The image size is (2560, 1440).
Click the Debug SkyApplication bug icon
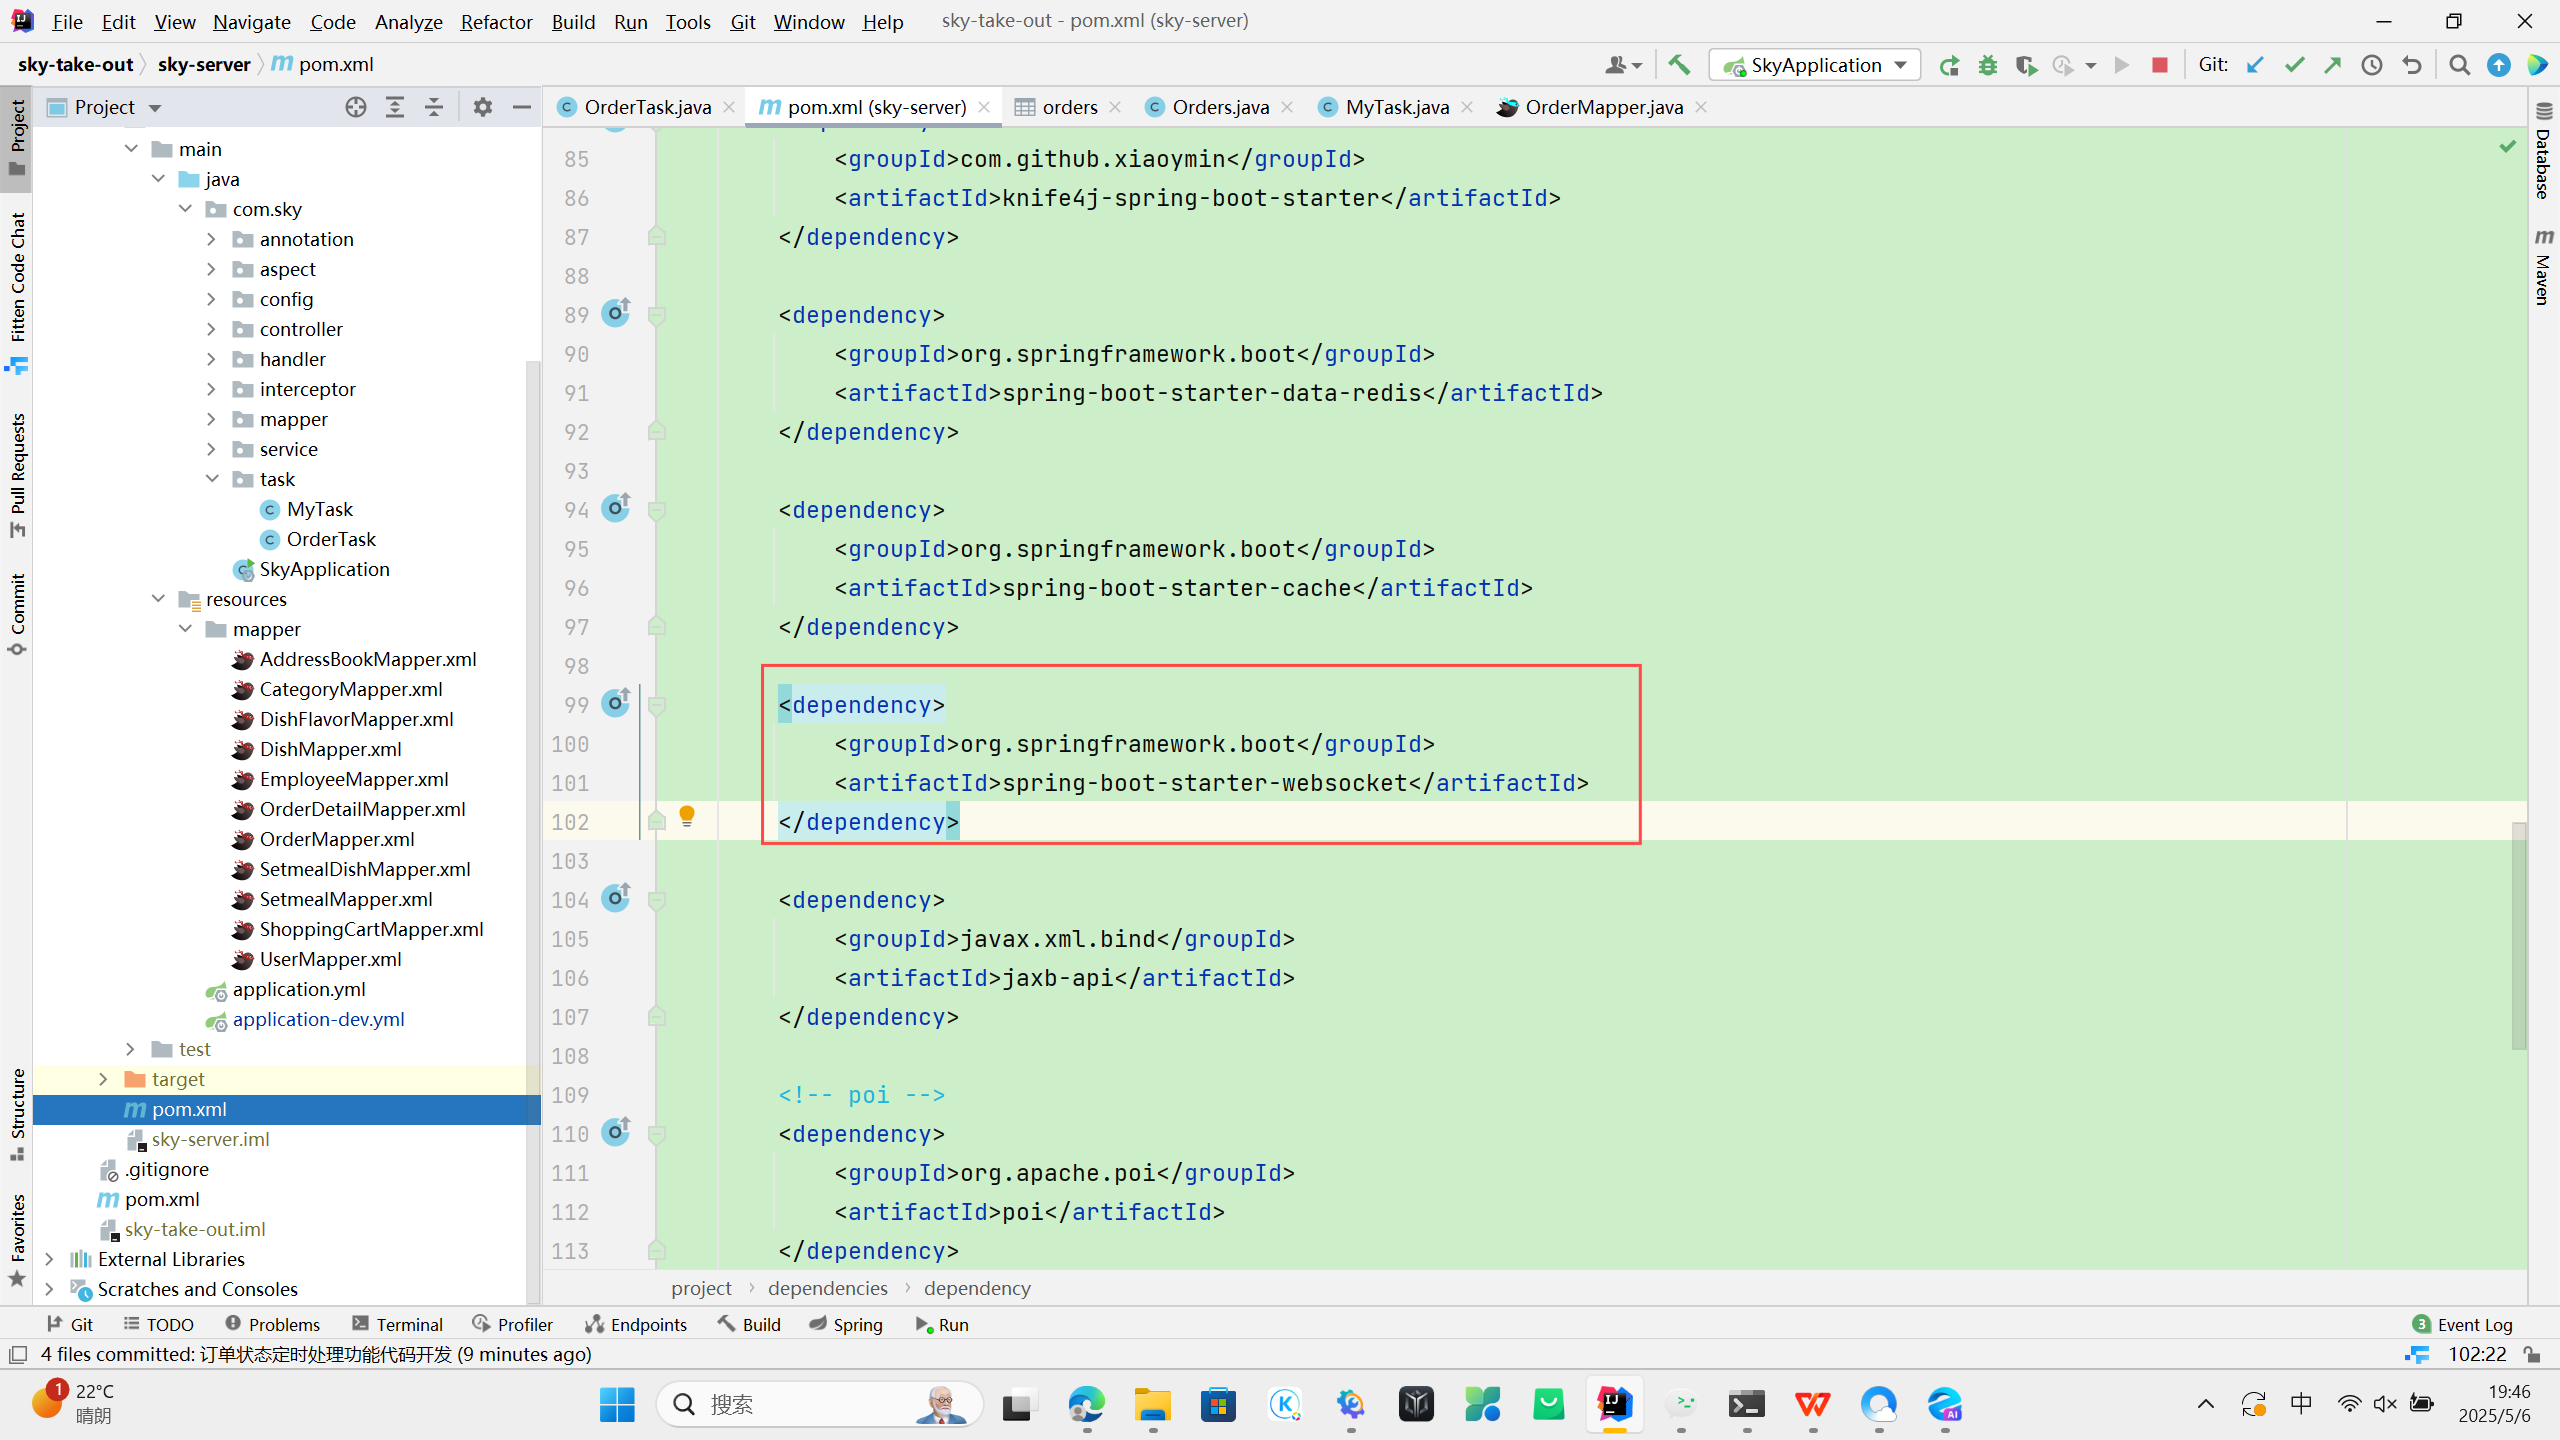[x=1987, y=65]
